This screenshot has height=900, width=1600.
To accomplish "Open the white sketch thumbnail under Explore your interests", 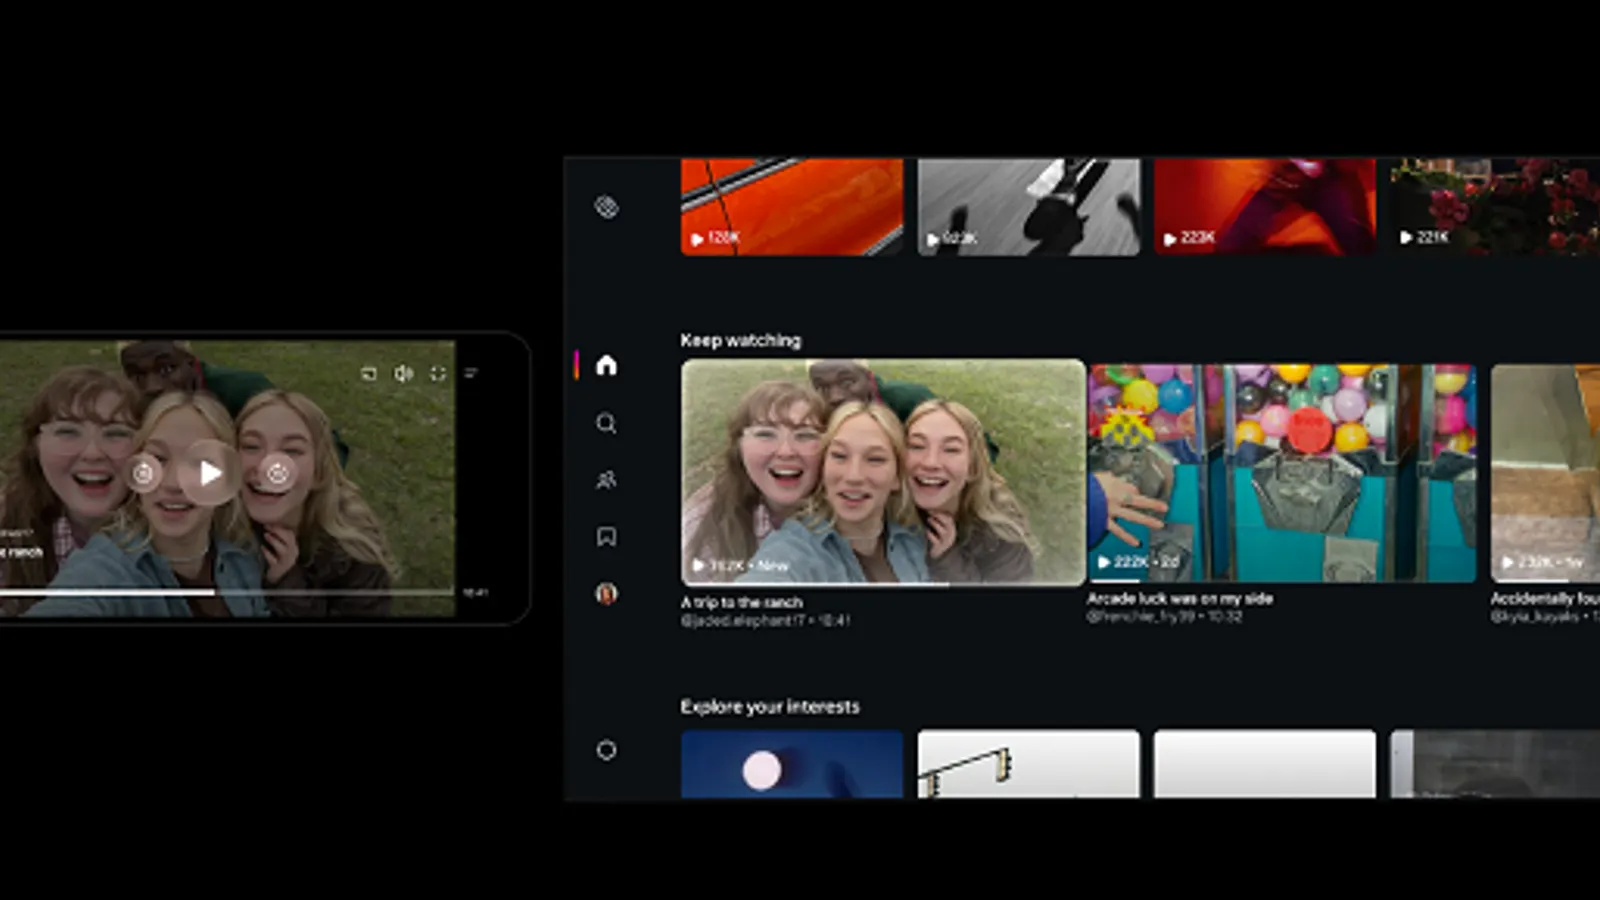I will [x=1028, y=764].
